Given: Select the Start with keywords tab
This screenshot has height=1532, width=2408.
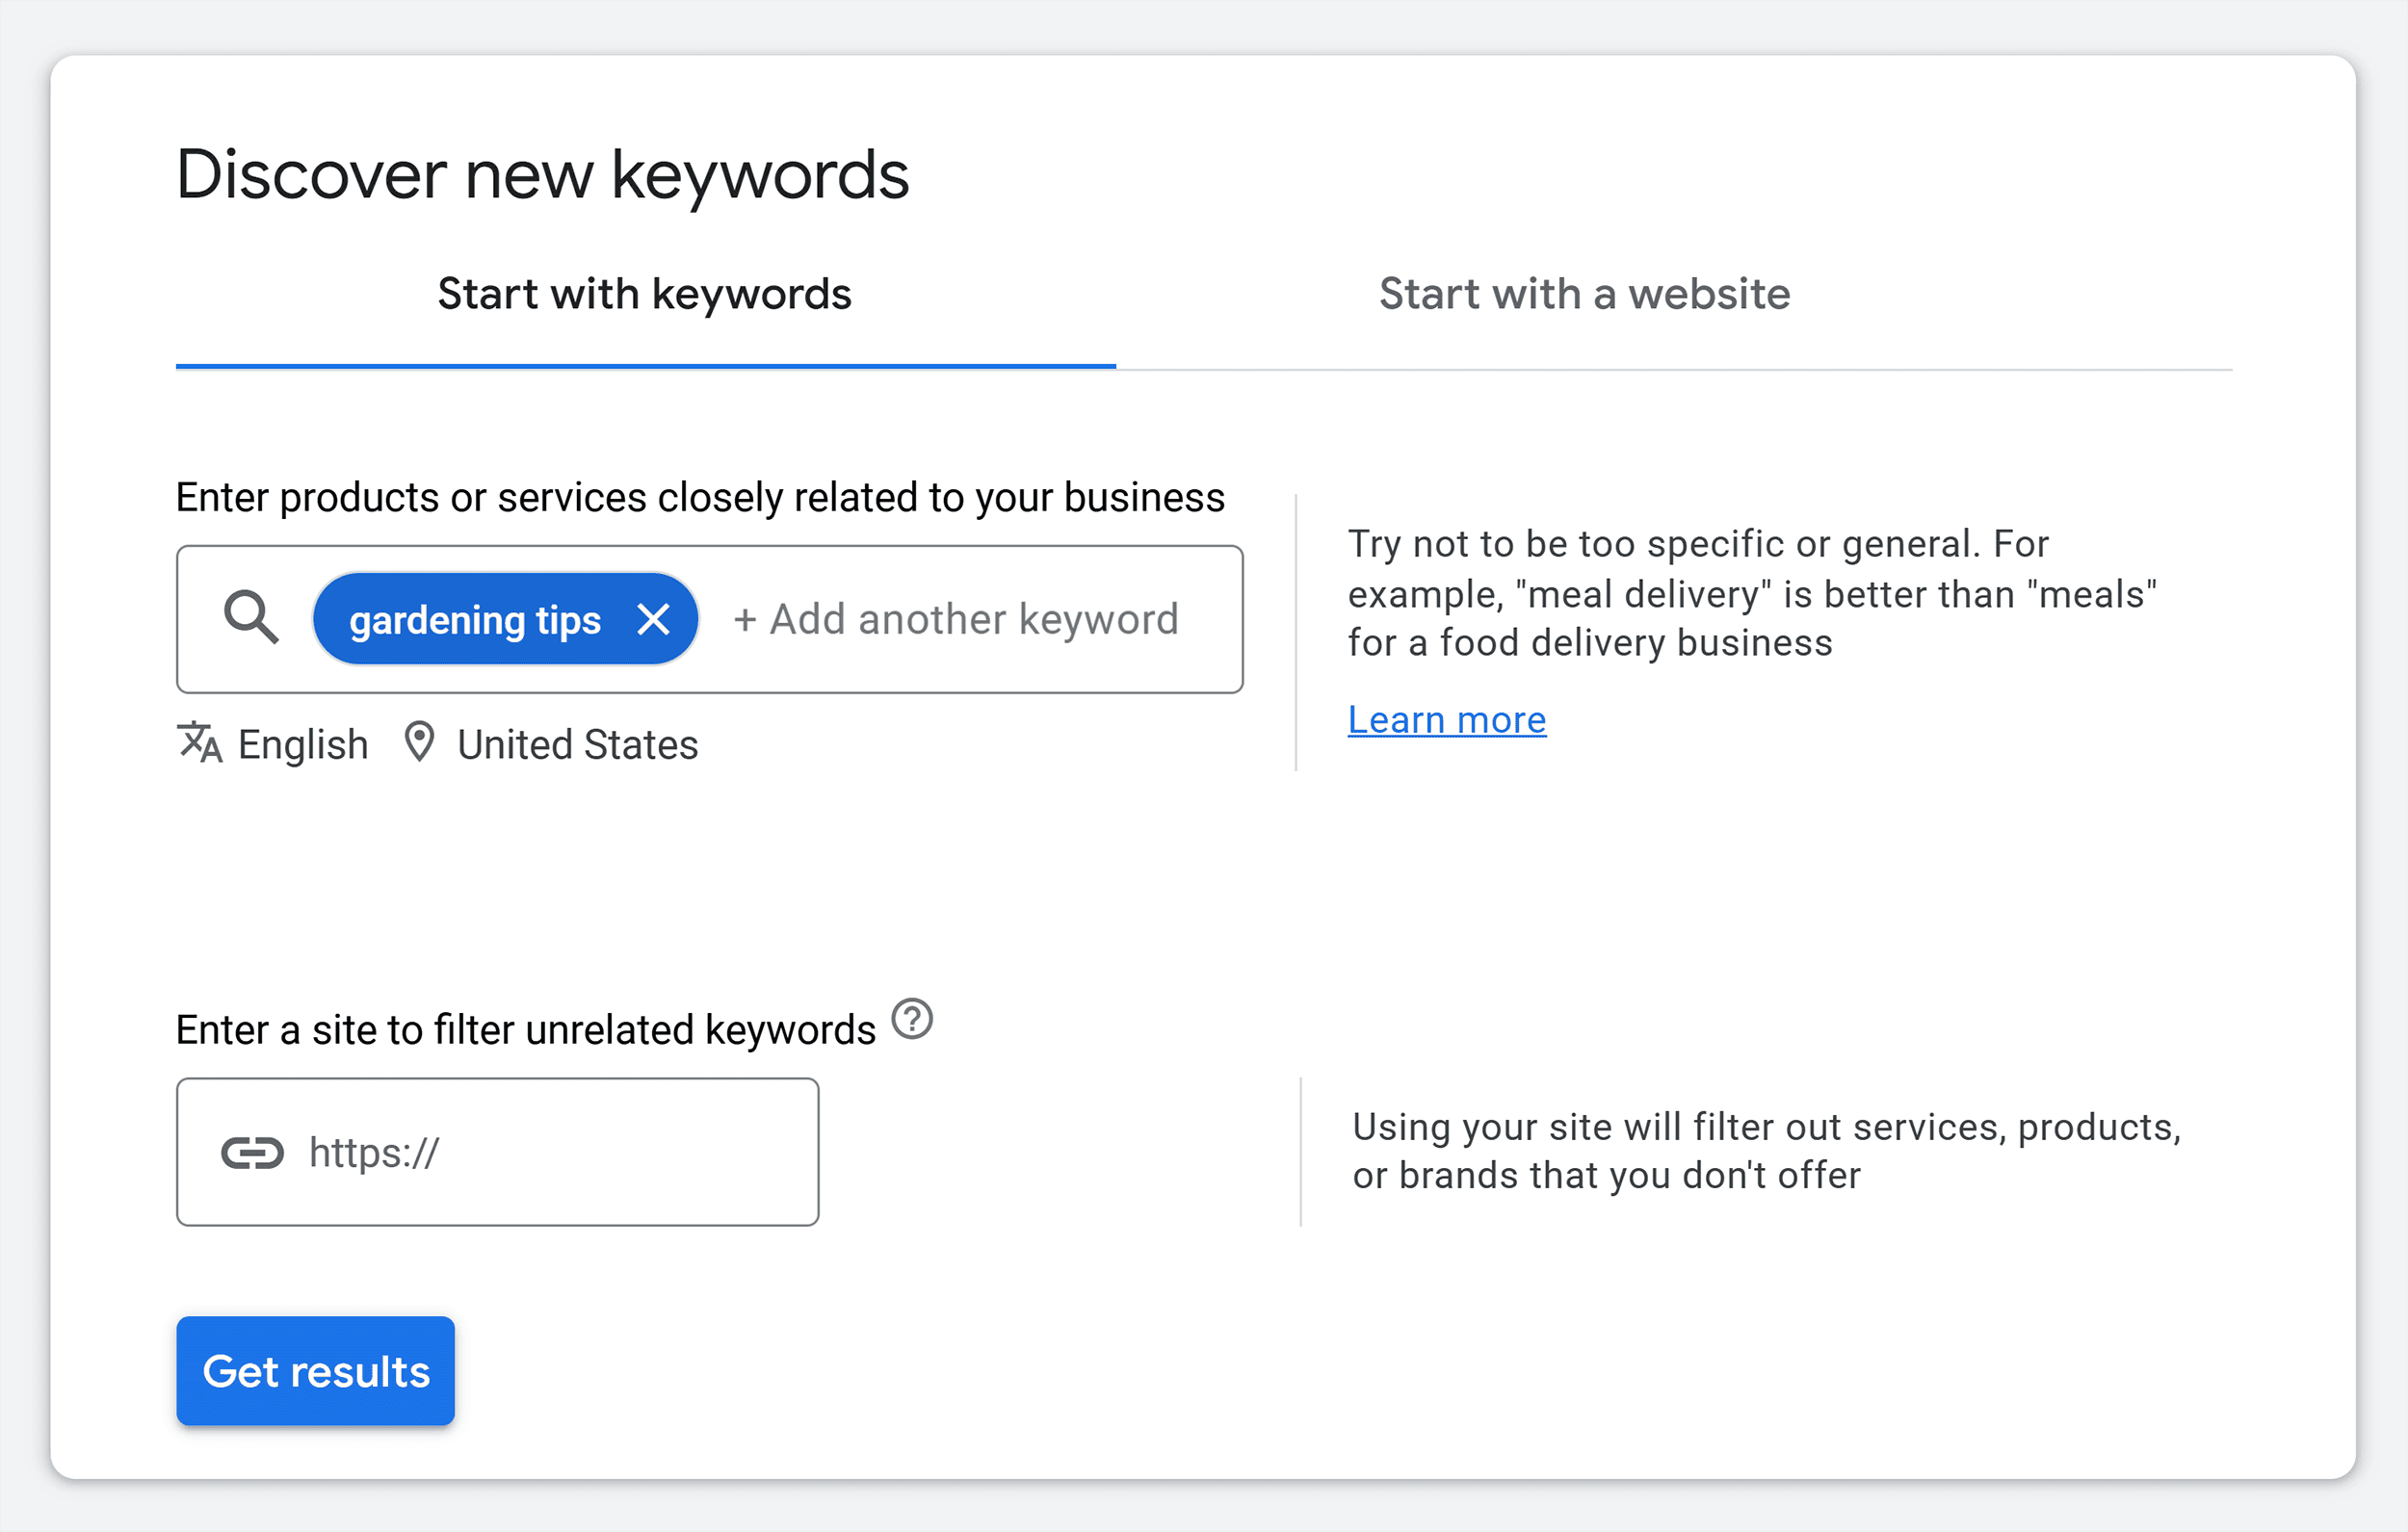Looking at the screenshot, I should [645, 294].
